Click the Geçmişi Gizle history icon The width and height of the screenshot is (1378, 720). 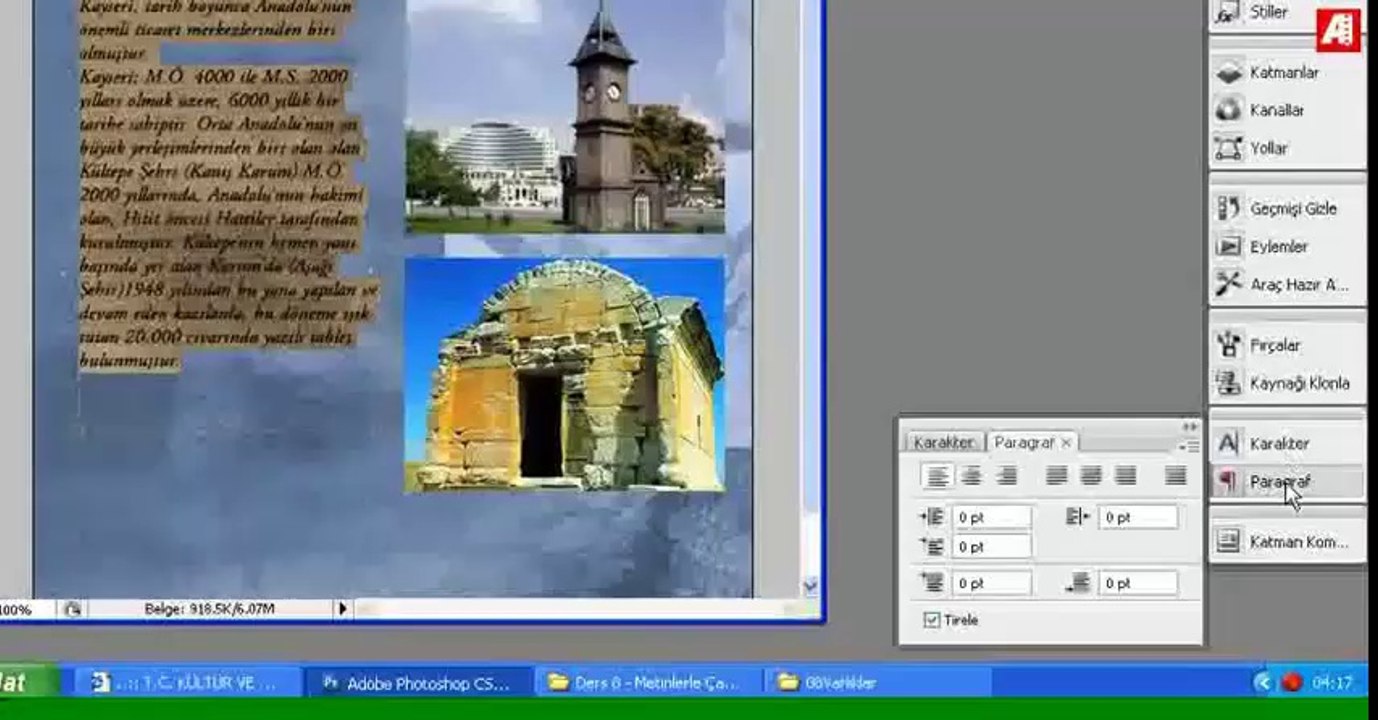1228,209
